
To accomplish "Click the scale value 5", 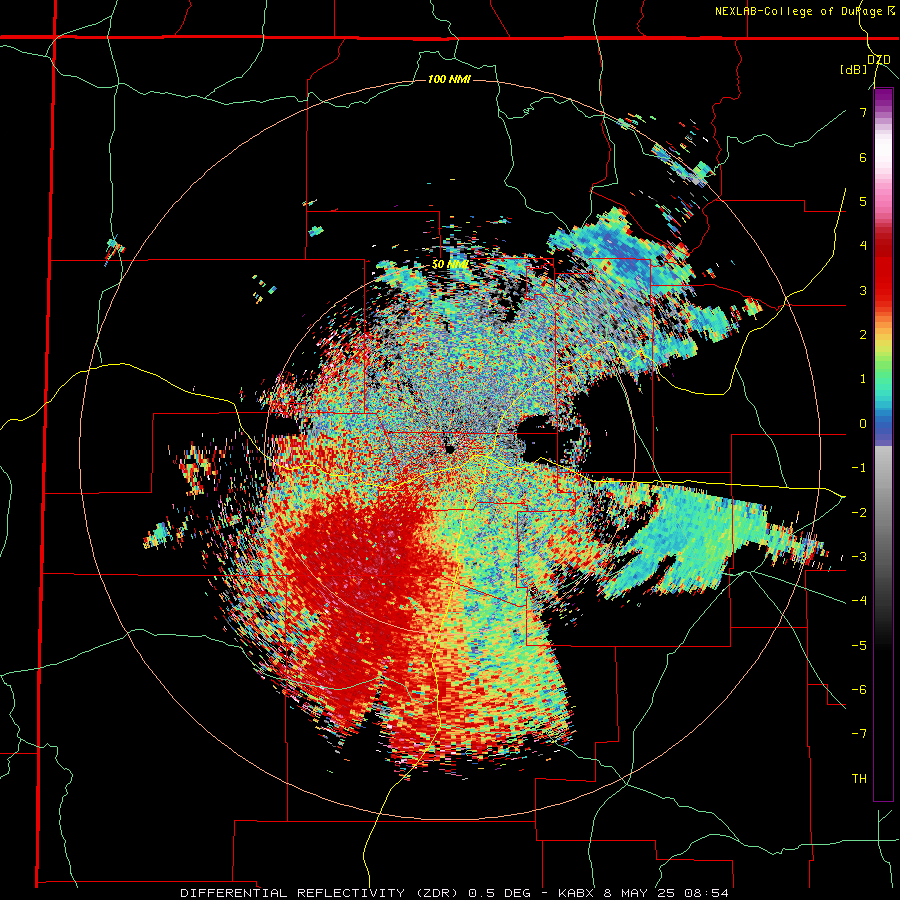I will [x=863, y=201].
